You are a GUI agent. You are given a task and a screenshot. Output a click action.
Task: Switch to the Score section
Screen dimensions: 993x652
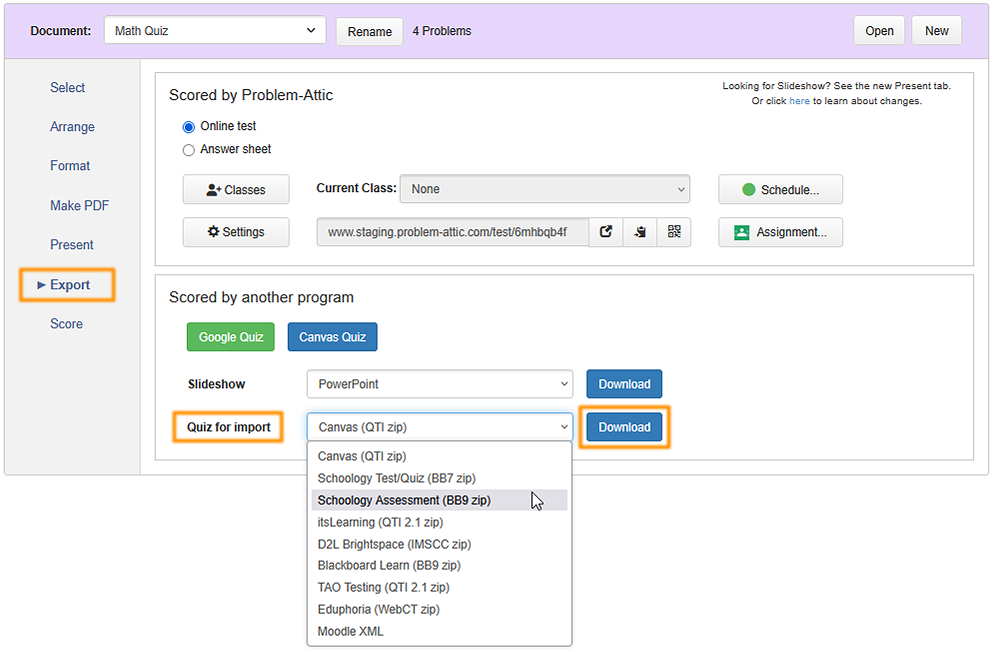tap(66, 323)
